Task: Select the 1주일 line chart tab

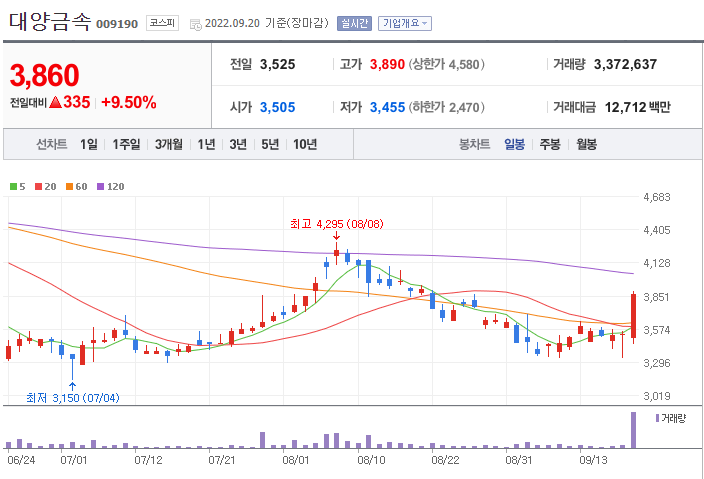Action: [x=126, y=145]
